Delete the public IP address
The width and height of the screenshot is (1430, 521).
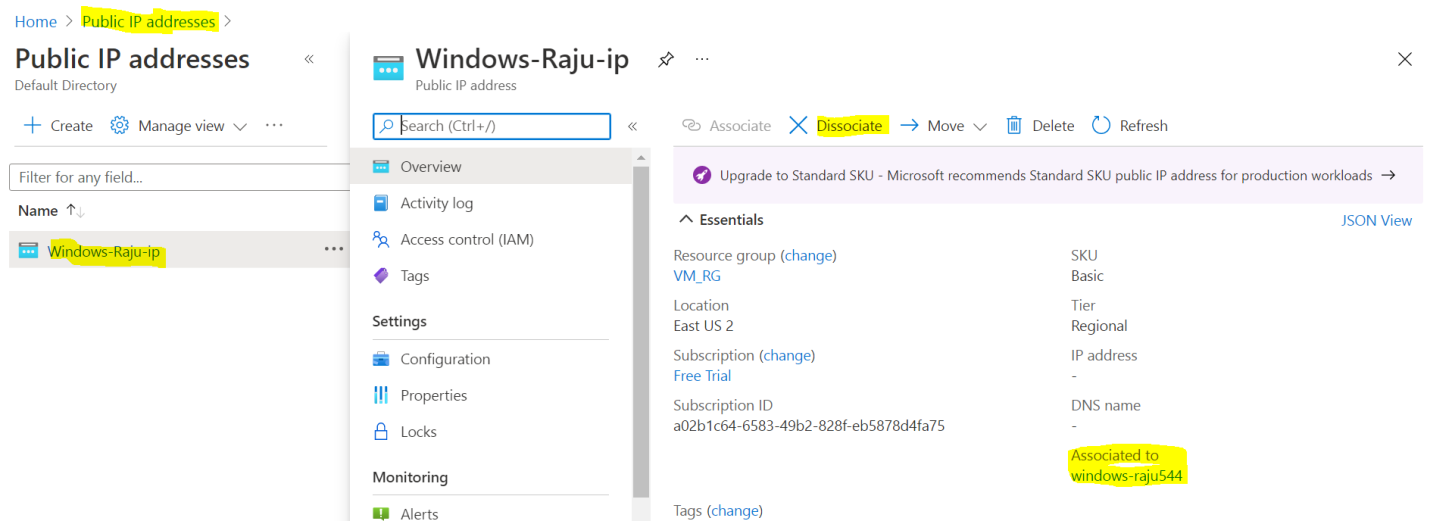[1040, 126]
